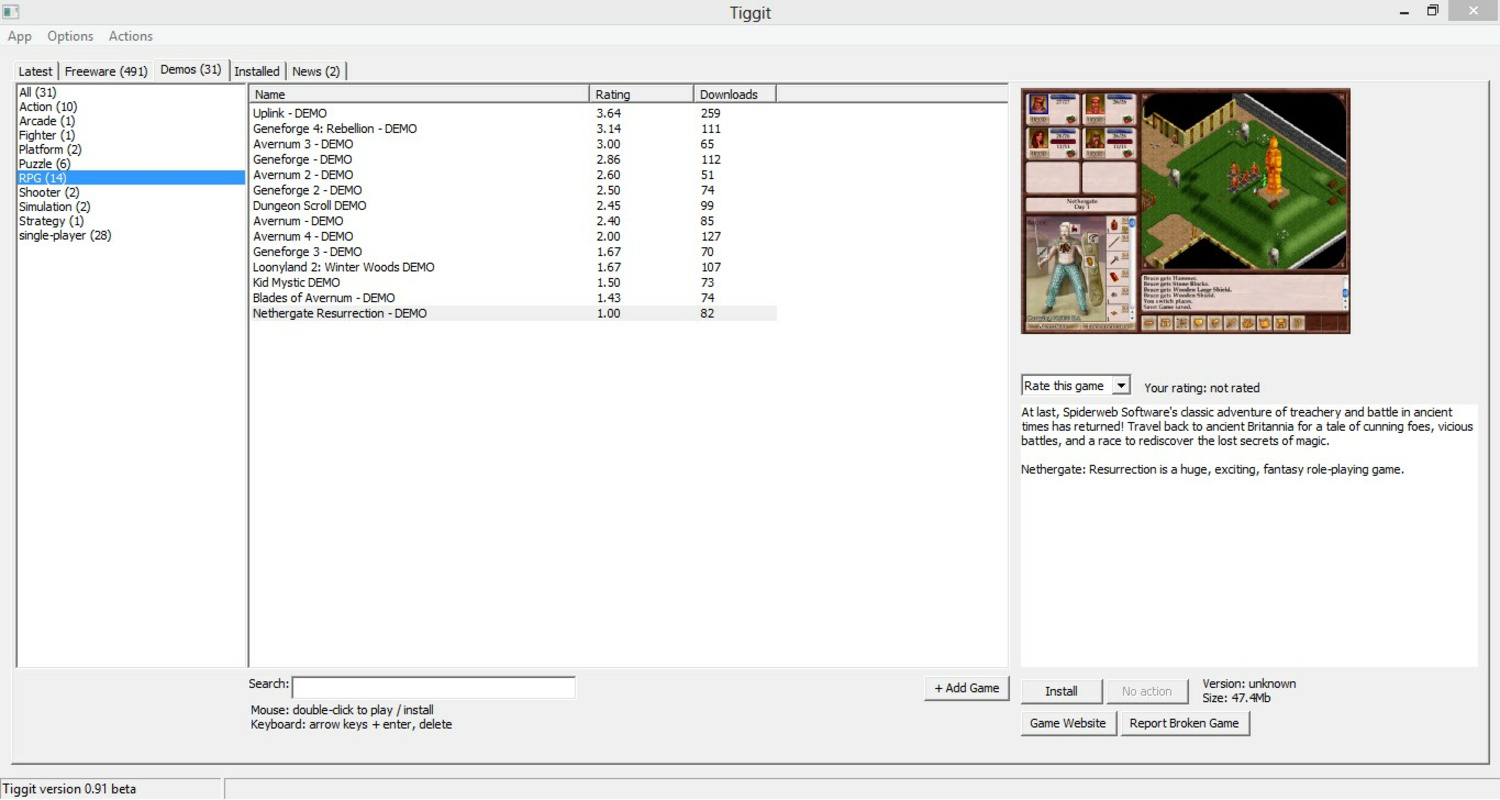Switch to the Latest tab
The height and width of the screenshot is (800, 1500).
click(x=36, y=71)
